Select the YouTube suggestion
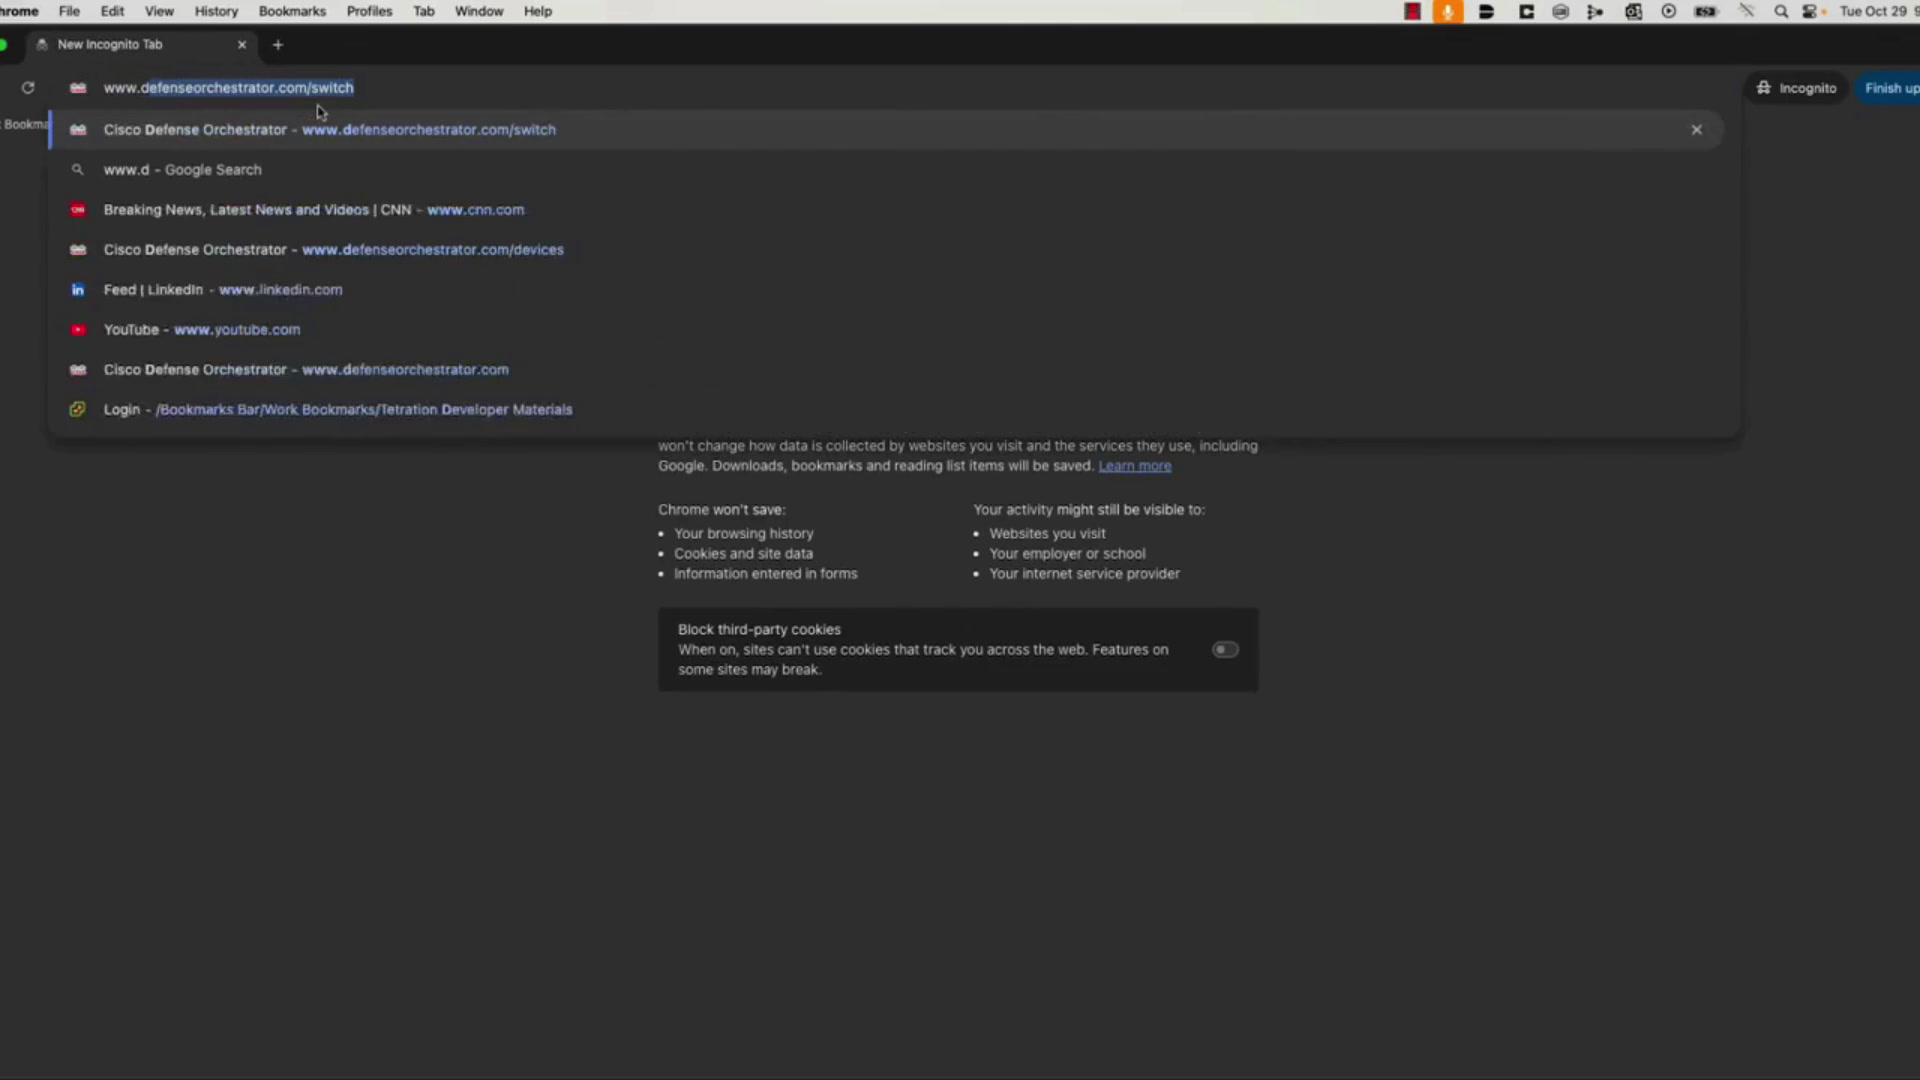This screenshot has height=1080, width=1920. pyautogui.click(x=885, y=330)
